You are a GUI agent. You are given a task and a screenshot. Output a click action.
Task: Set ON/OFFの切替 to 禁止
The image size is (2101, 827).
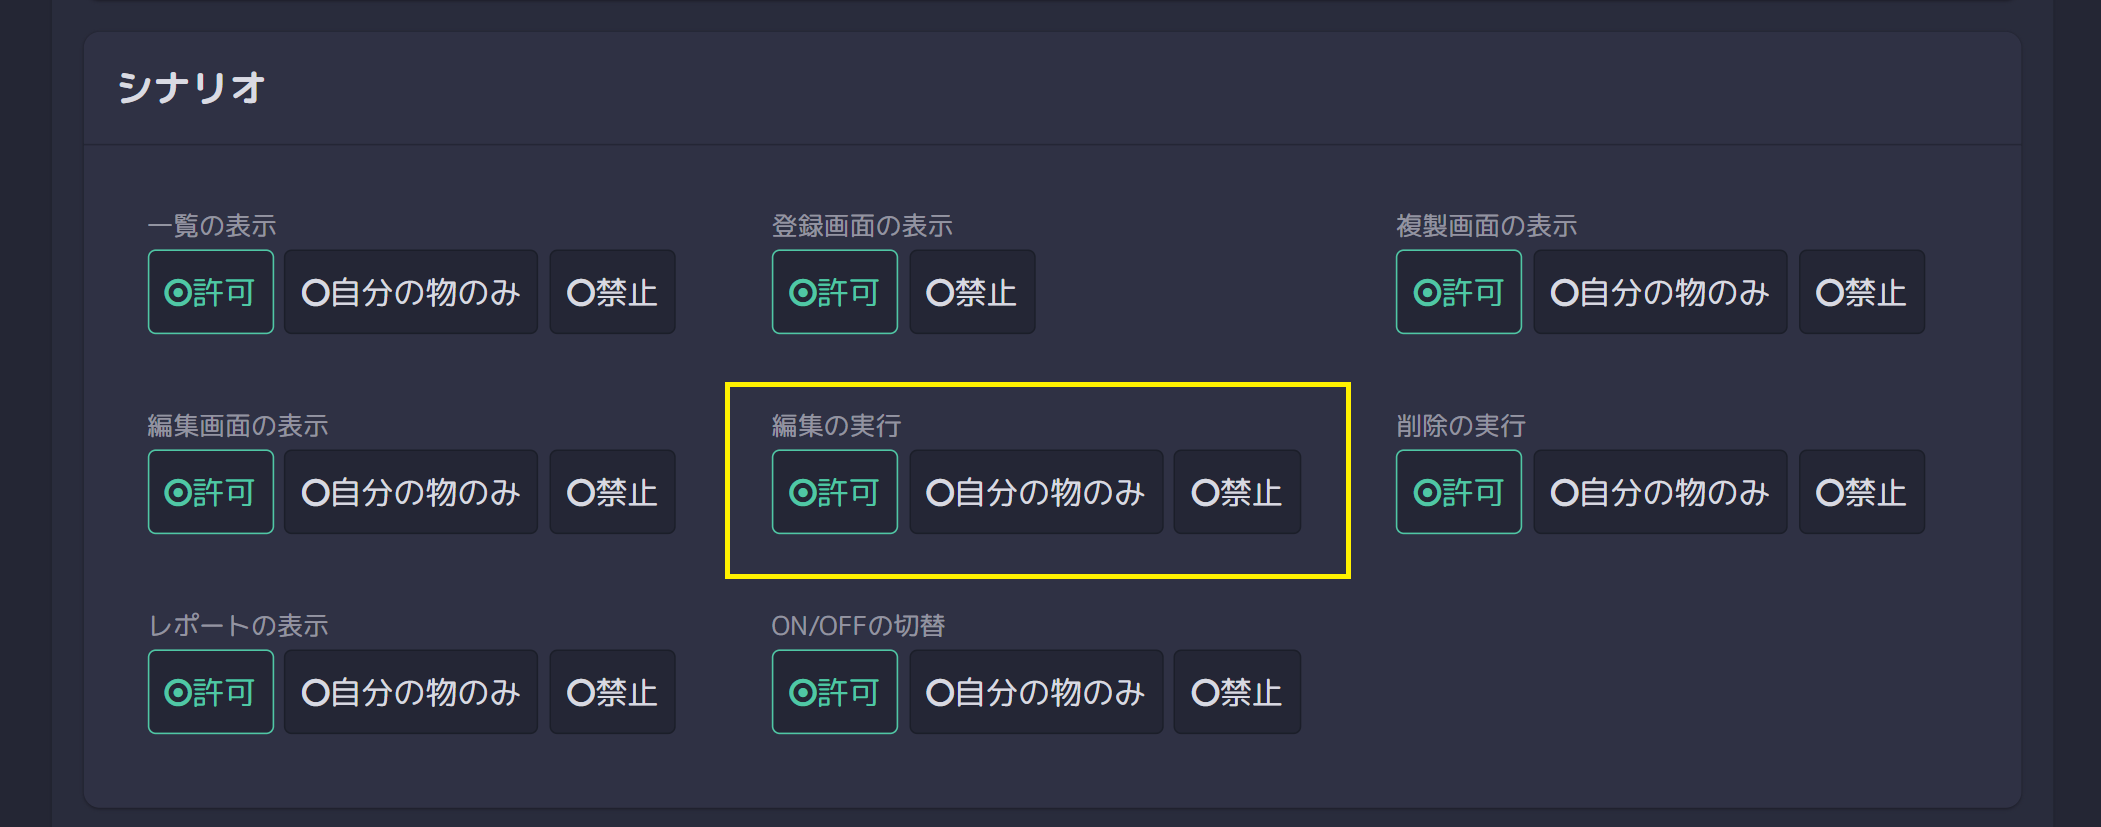coord(1237,692)
